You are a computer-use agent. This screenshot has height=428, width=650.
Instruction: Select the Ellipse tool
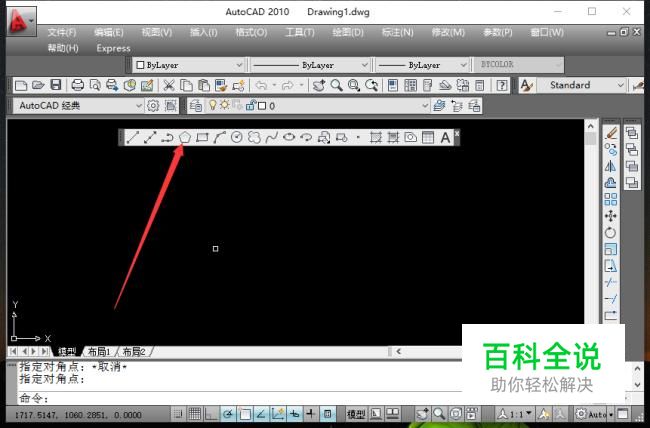[x=289, y=137]
